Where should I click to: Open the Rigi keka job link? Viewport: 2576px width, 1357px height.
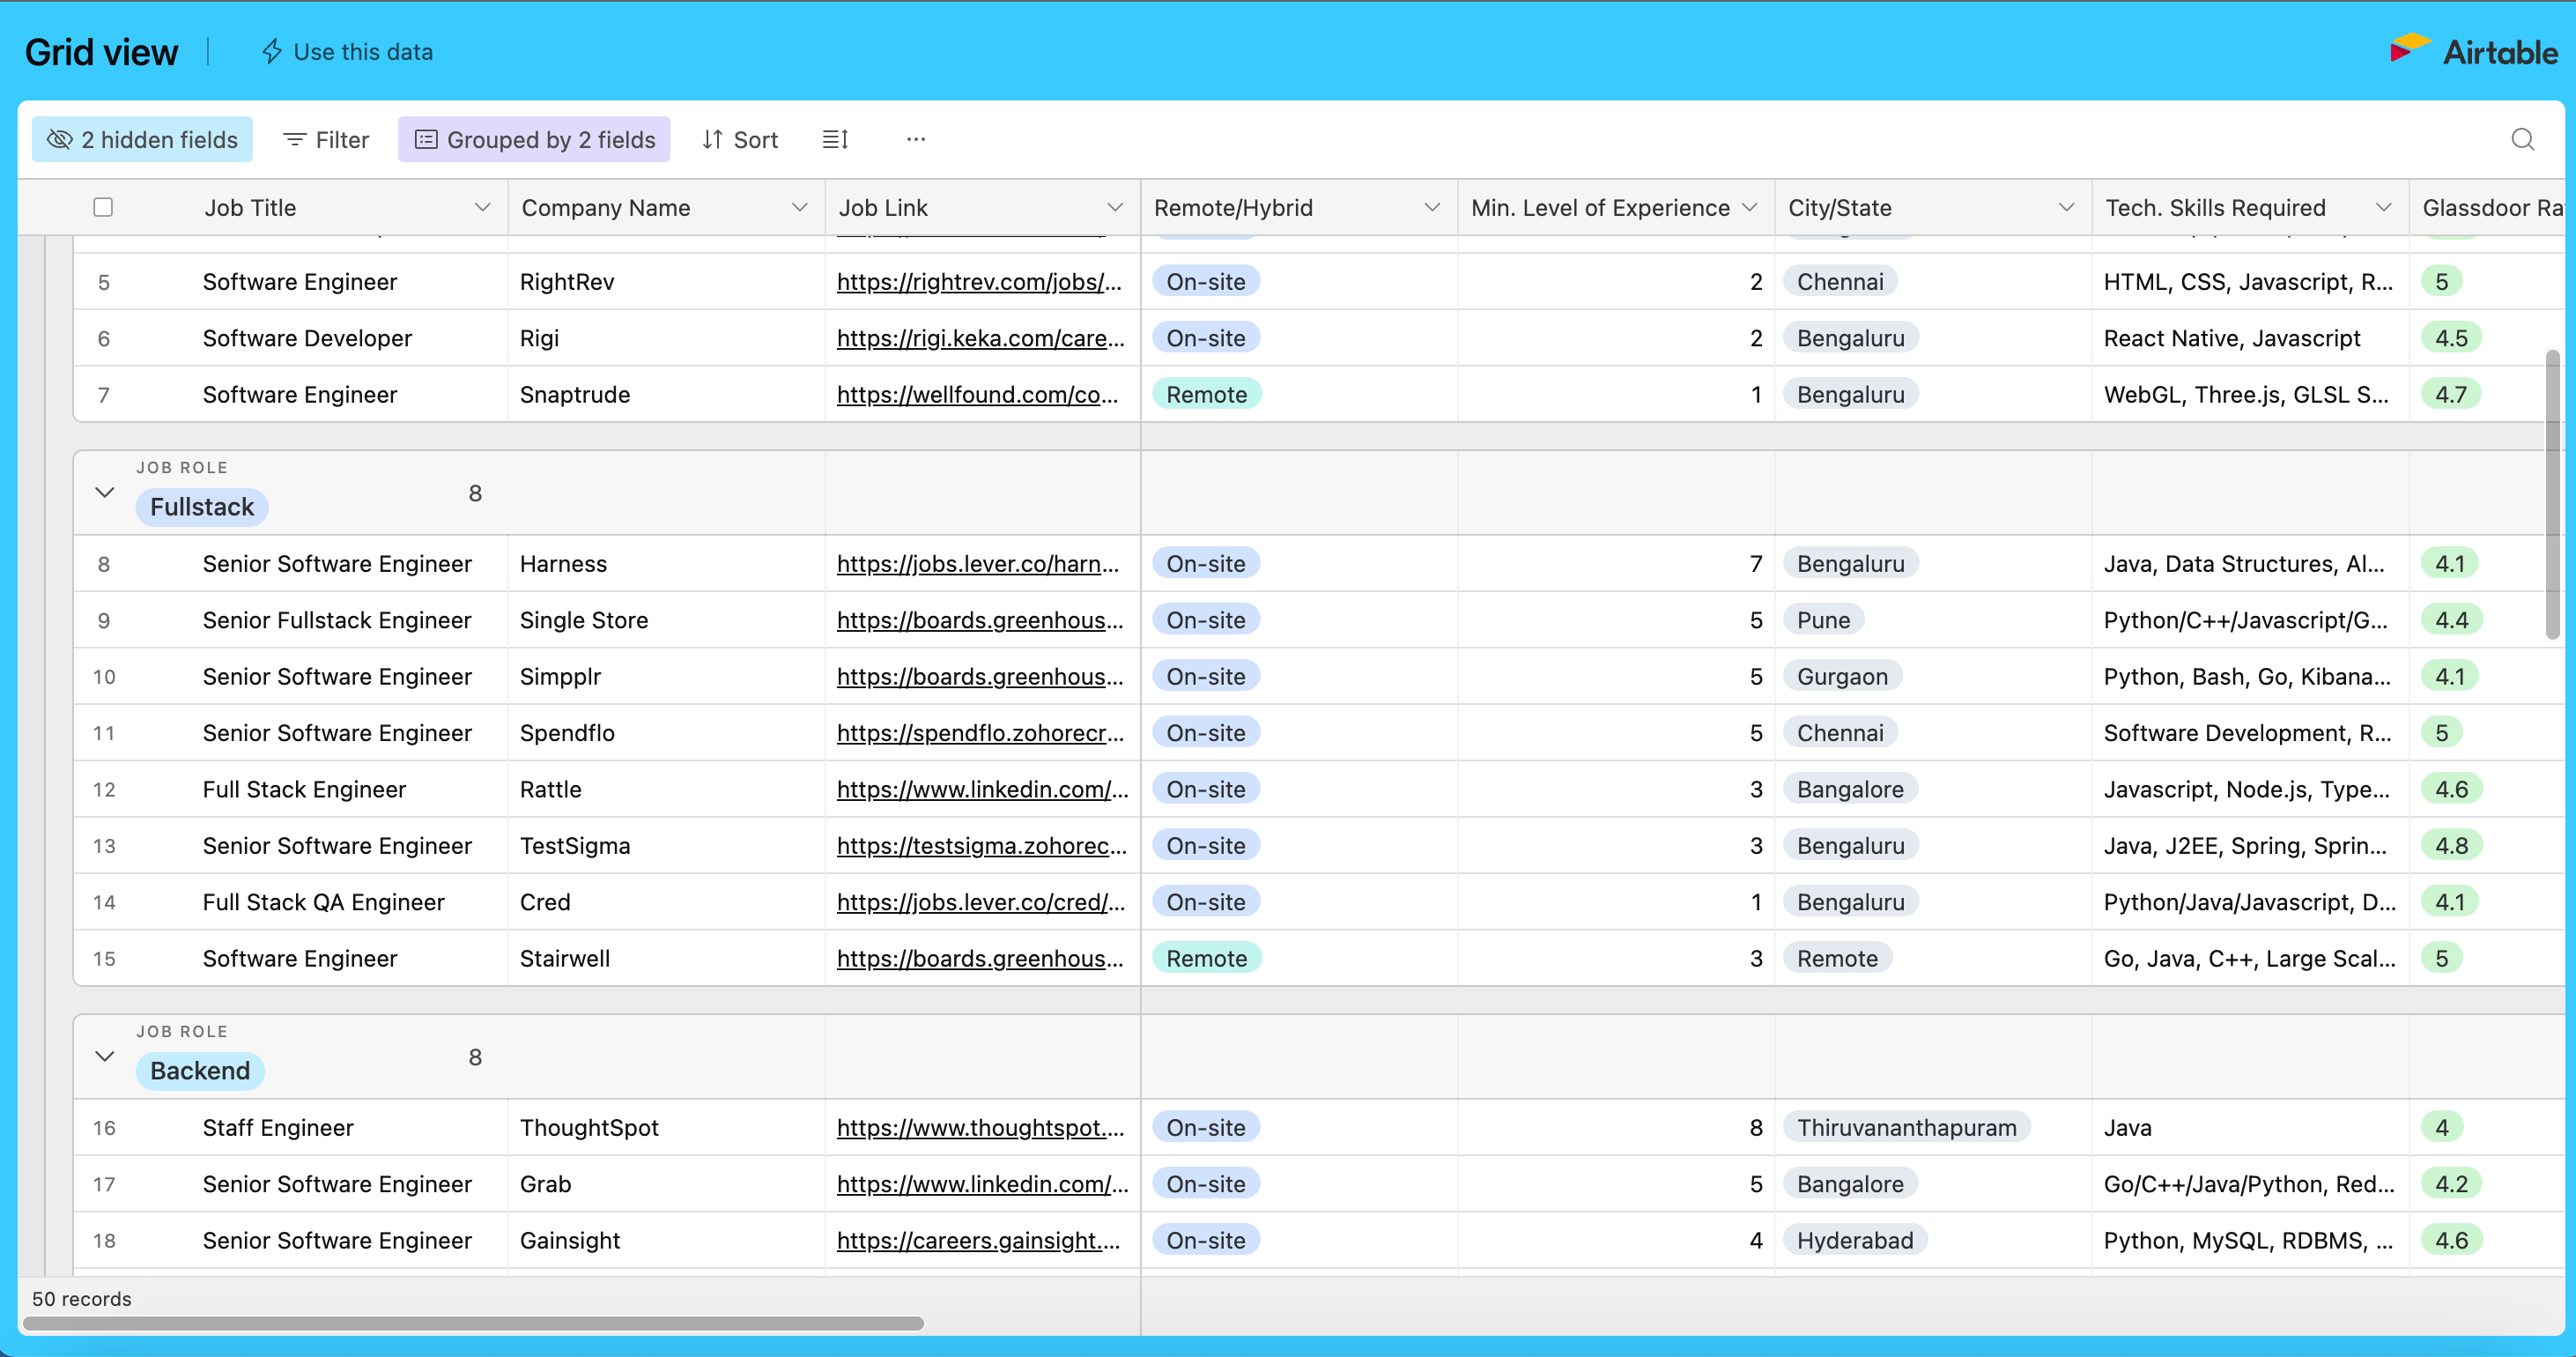click(x=980, y=338)
